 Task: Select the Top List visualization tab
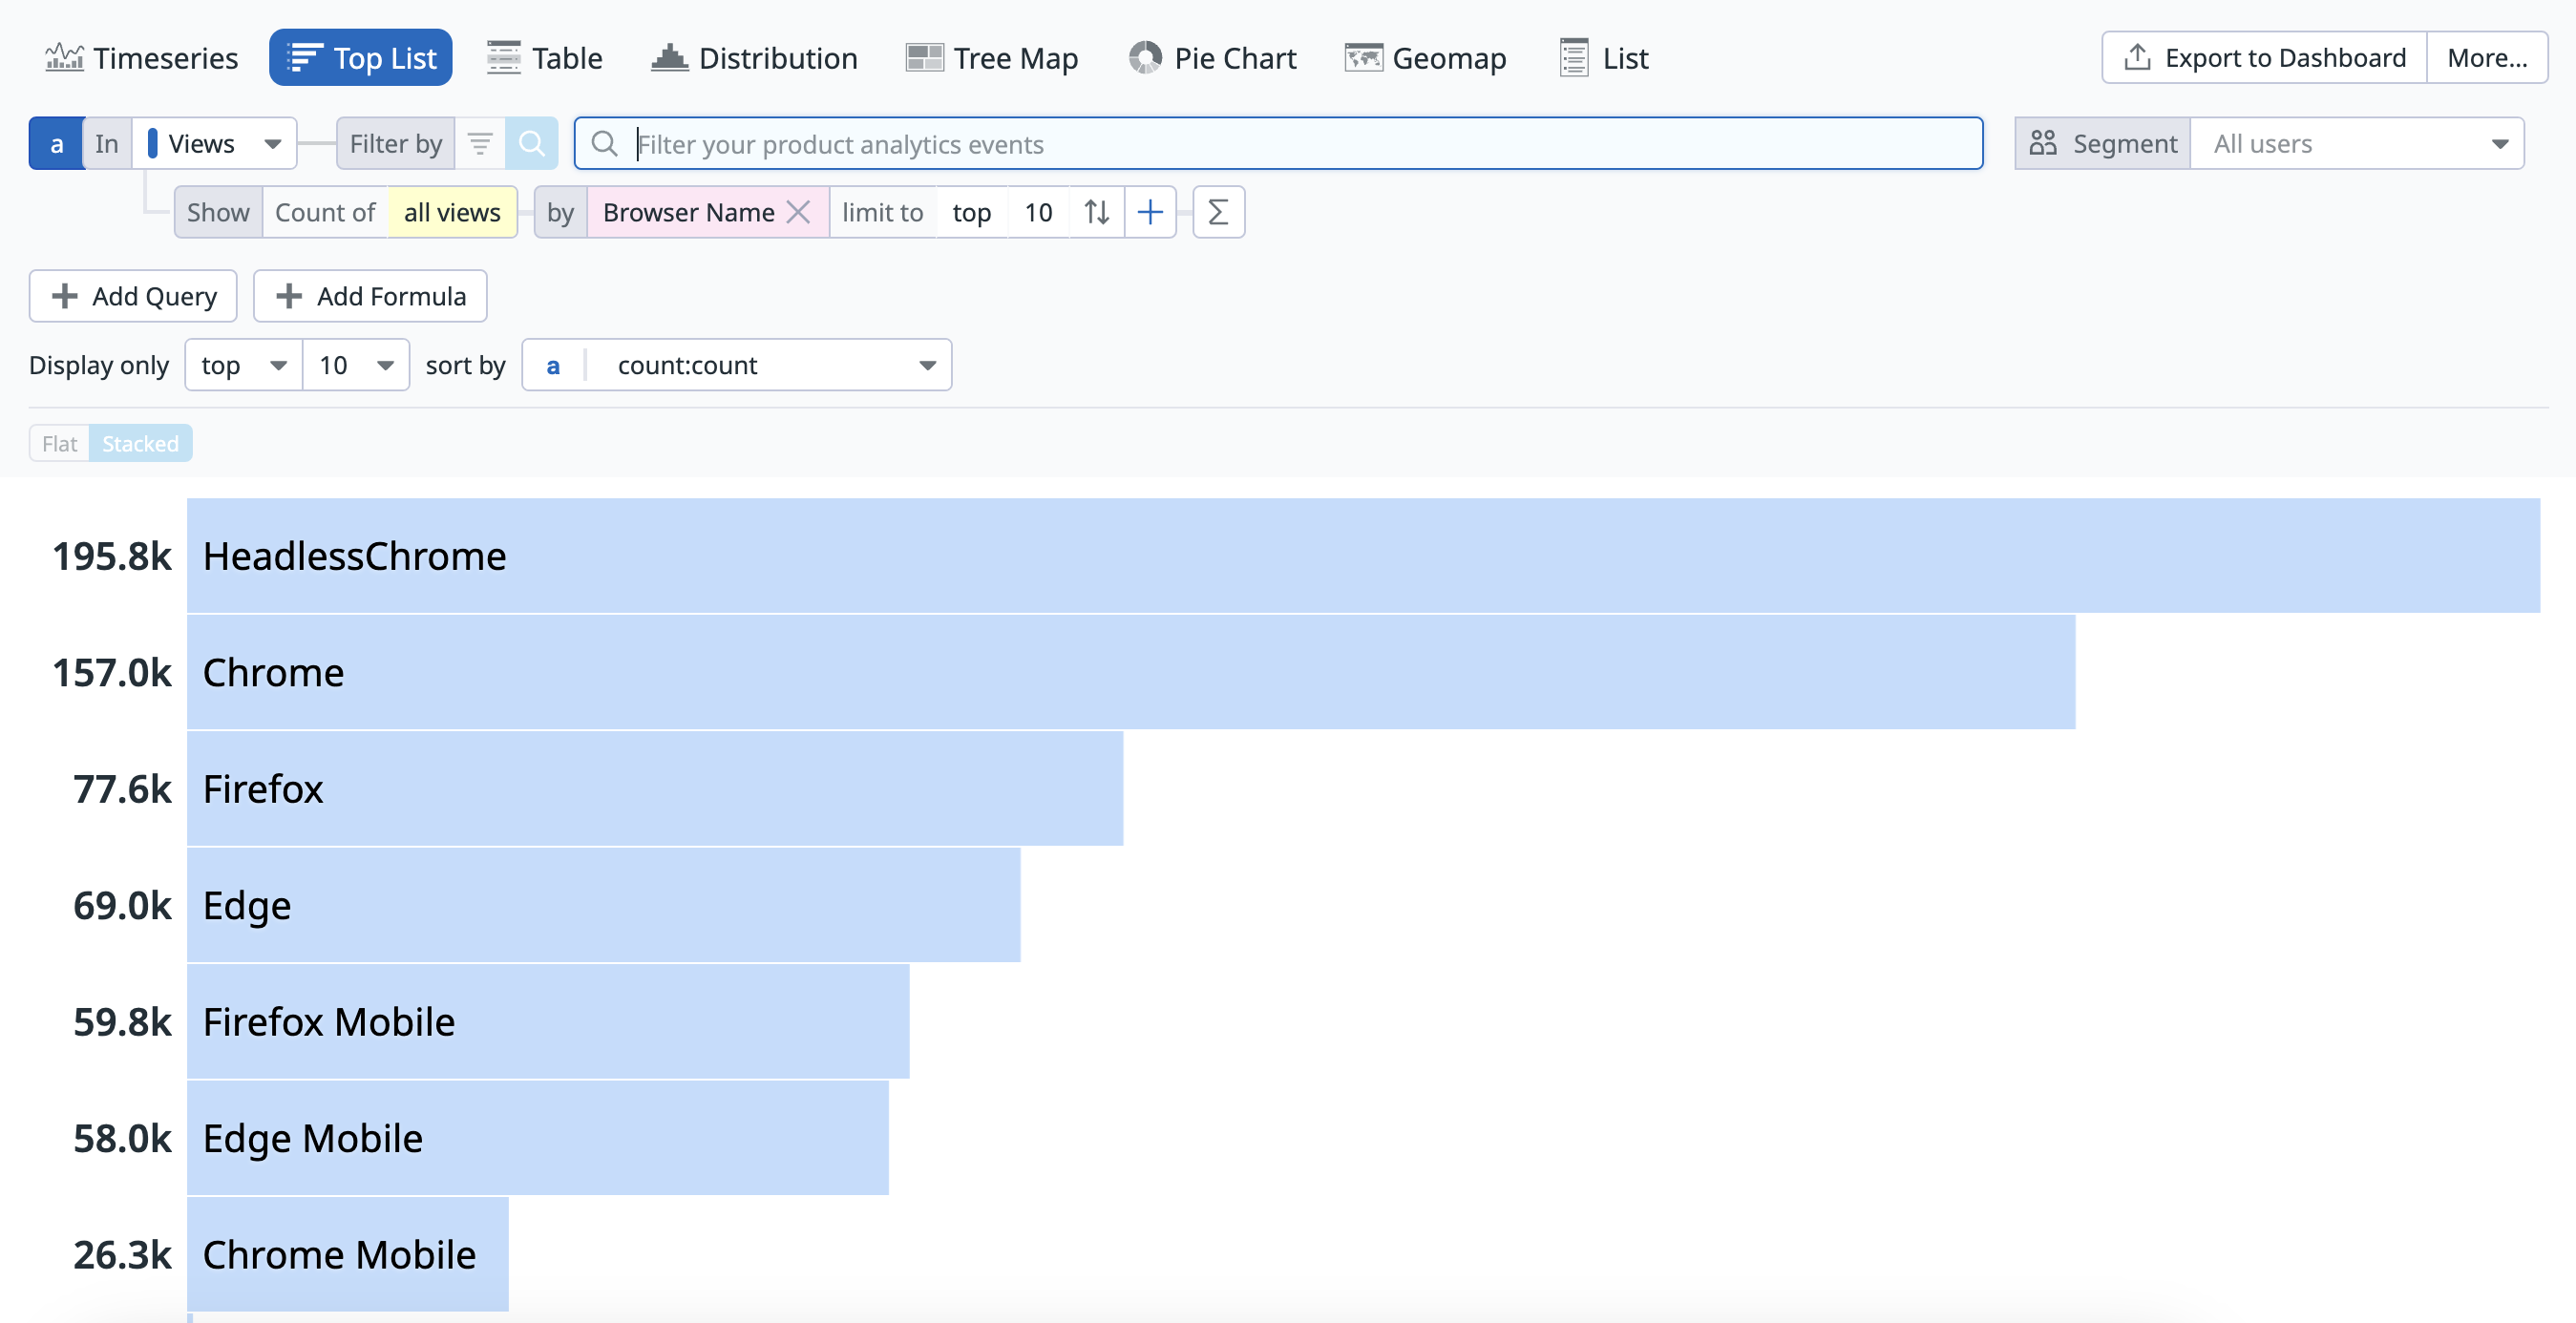pyautogui.click(x=360, y=58)
